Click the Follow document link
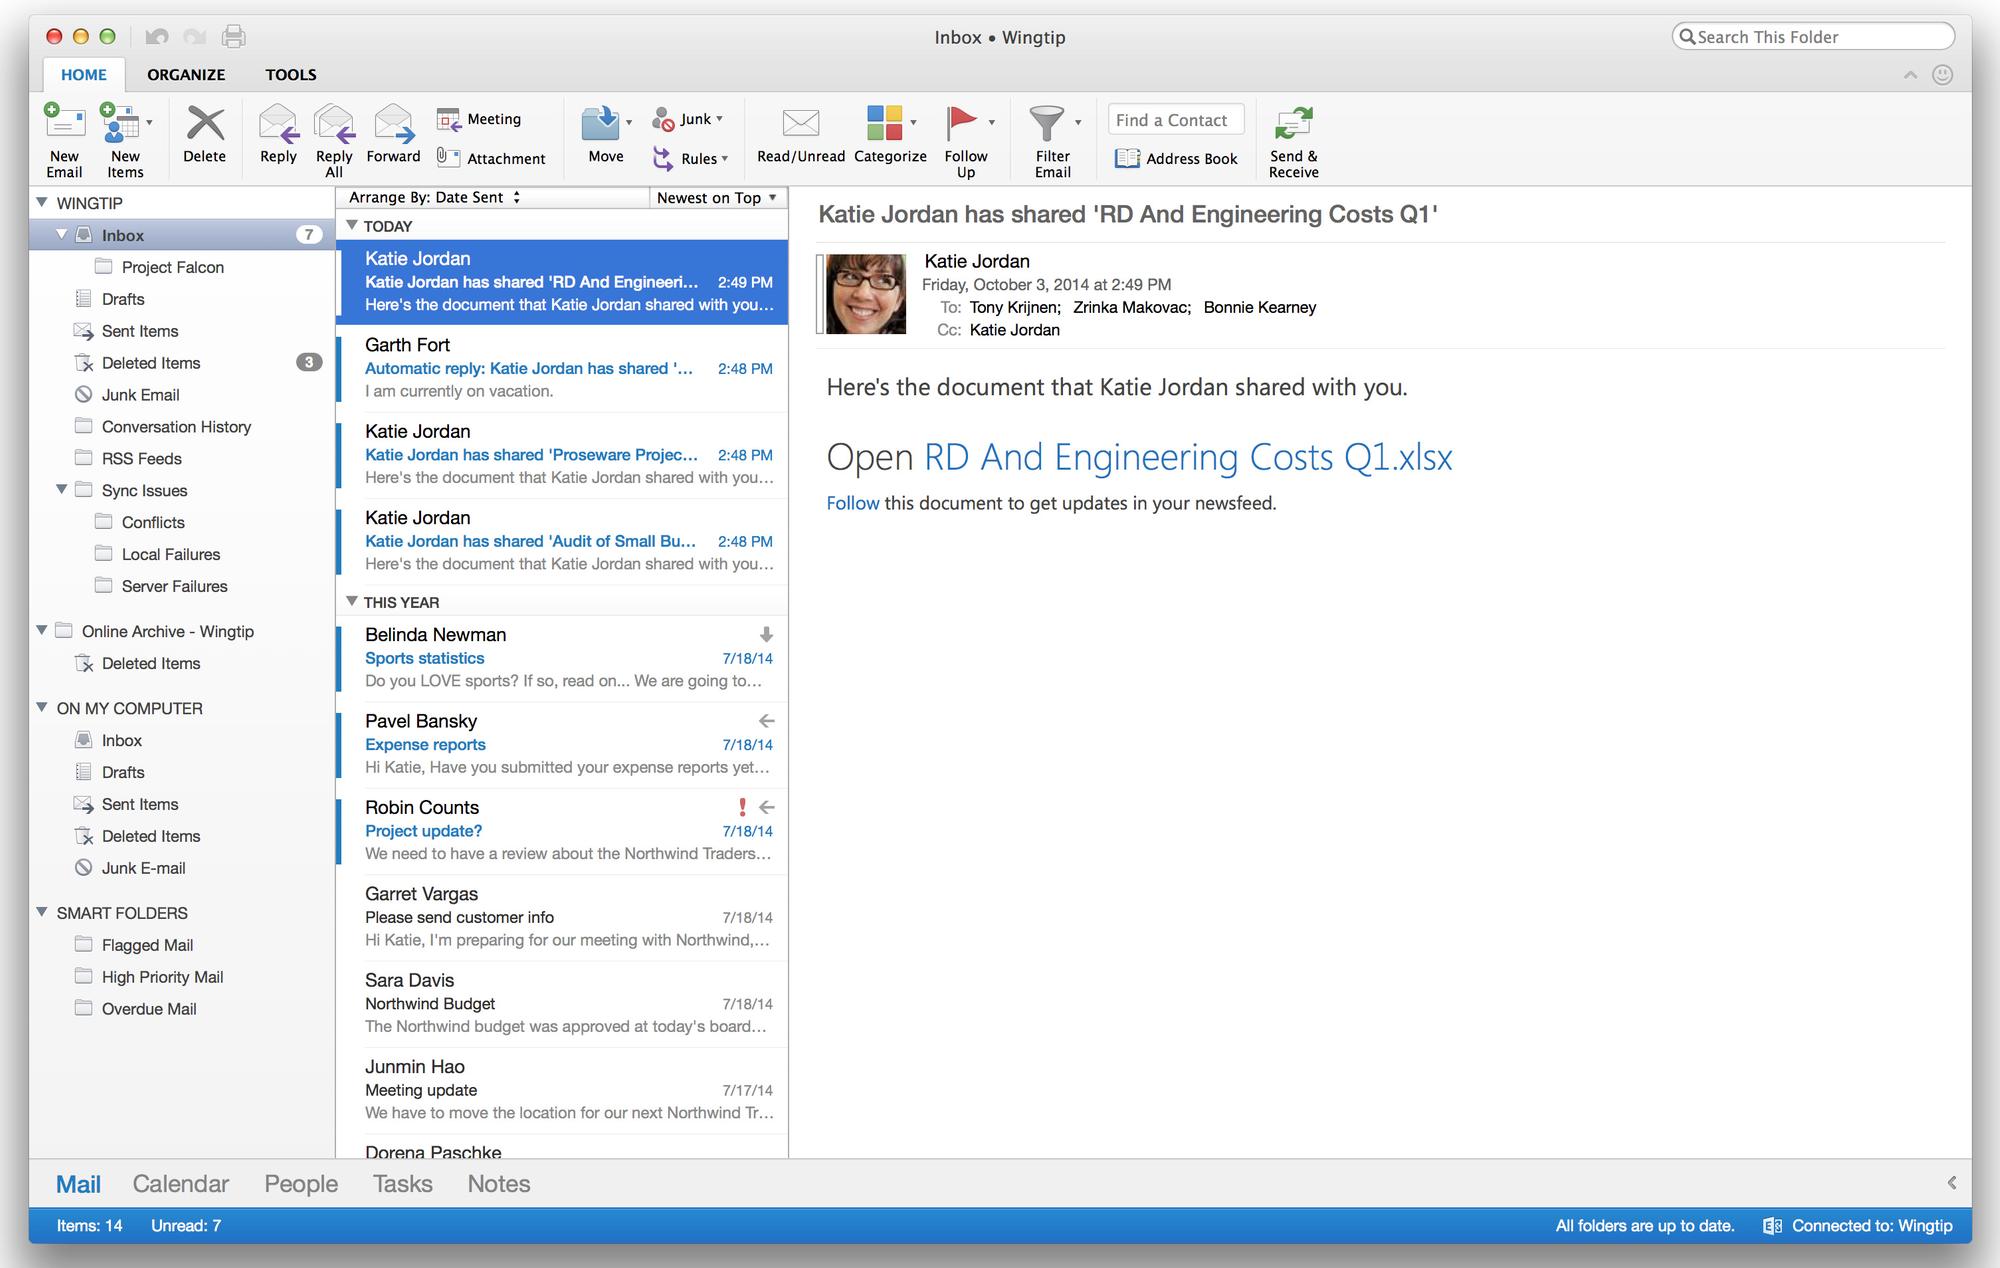Viewport: 2000px width, 1268px height. [853, 503]
